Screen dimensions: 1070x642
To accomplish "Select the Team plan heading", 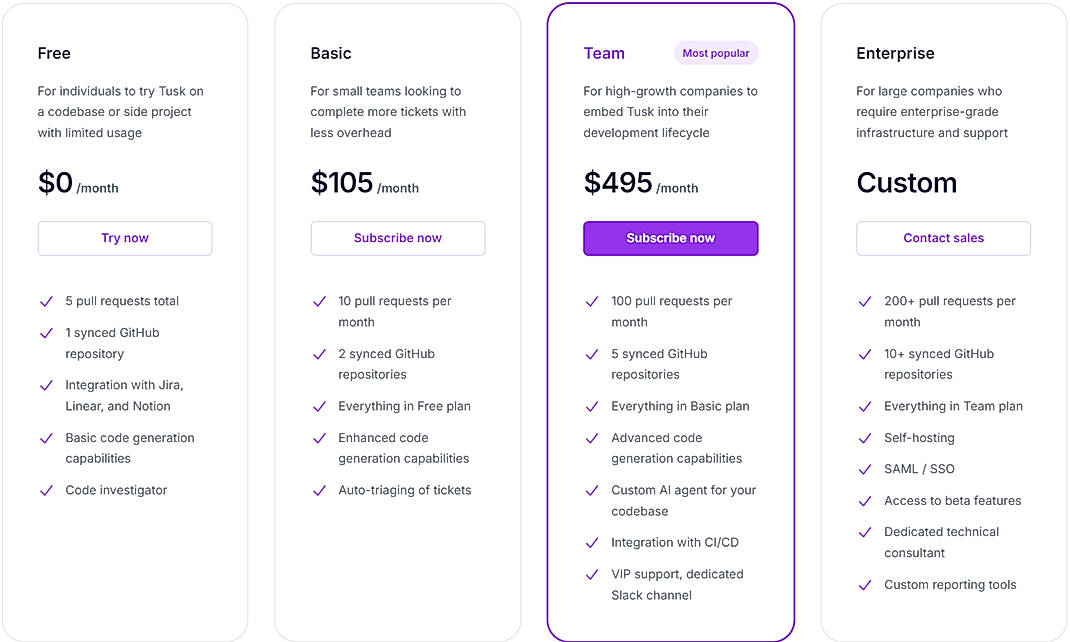I will click(x=604, y=53).
